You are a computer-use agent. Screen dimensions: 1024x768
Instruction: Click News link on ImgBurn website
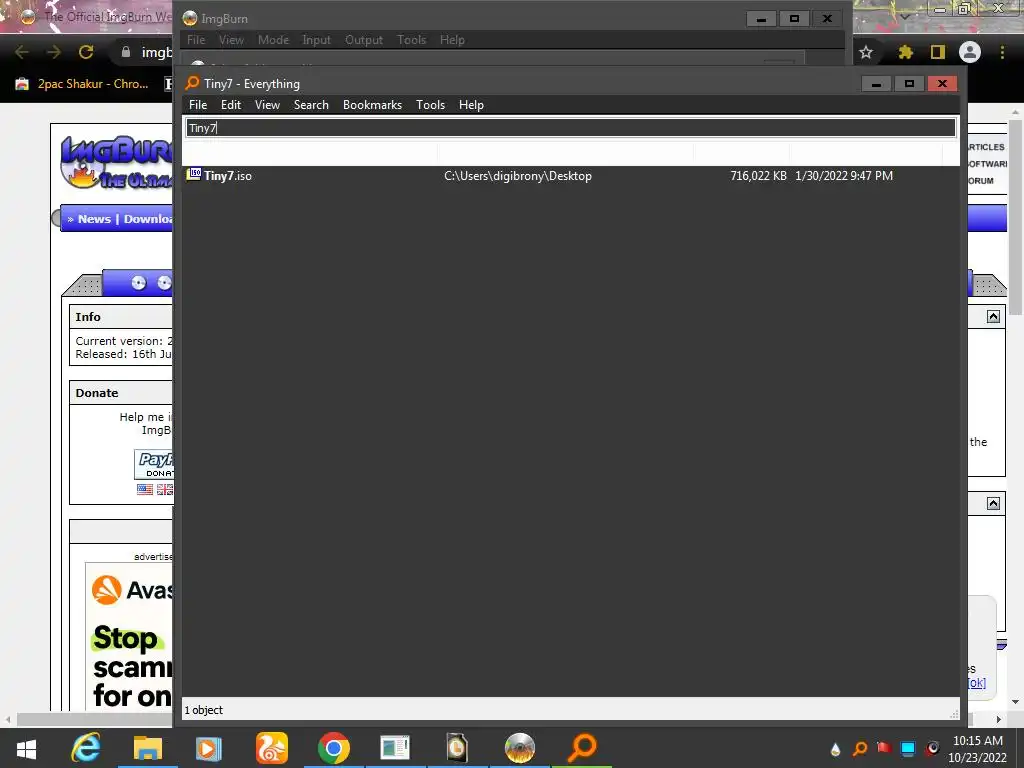[x=94, y=219]
